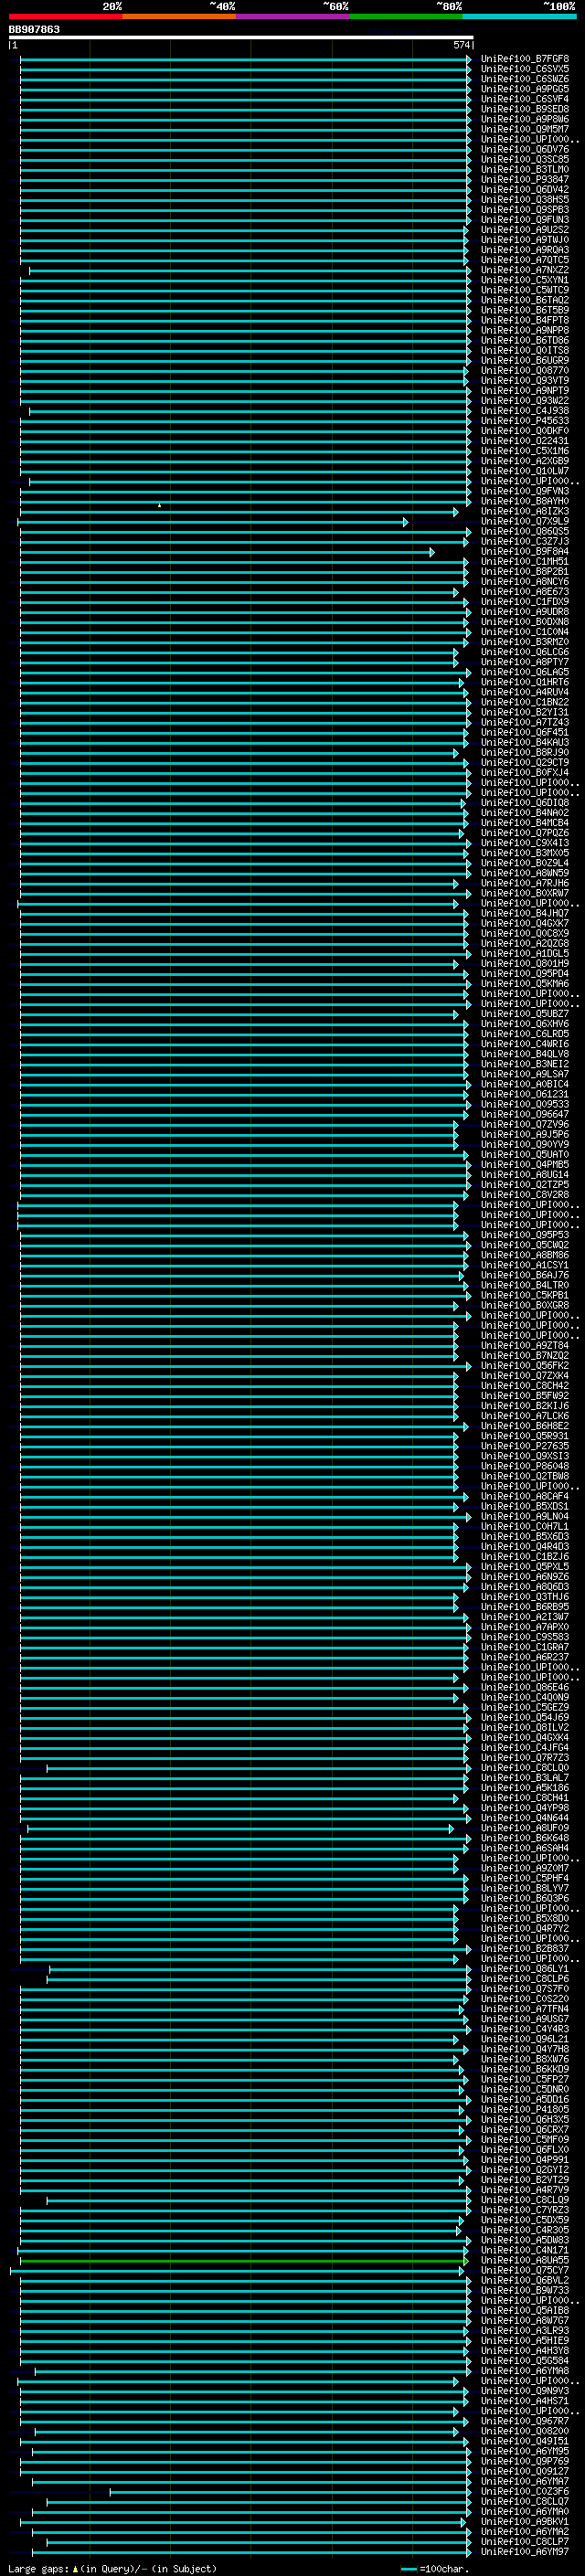The height and width of the screenshot is (2576, 585).
Task: Click the orange ~40% identity legend bar
Action: point(179,16)
